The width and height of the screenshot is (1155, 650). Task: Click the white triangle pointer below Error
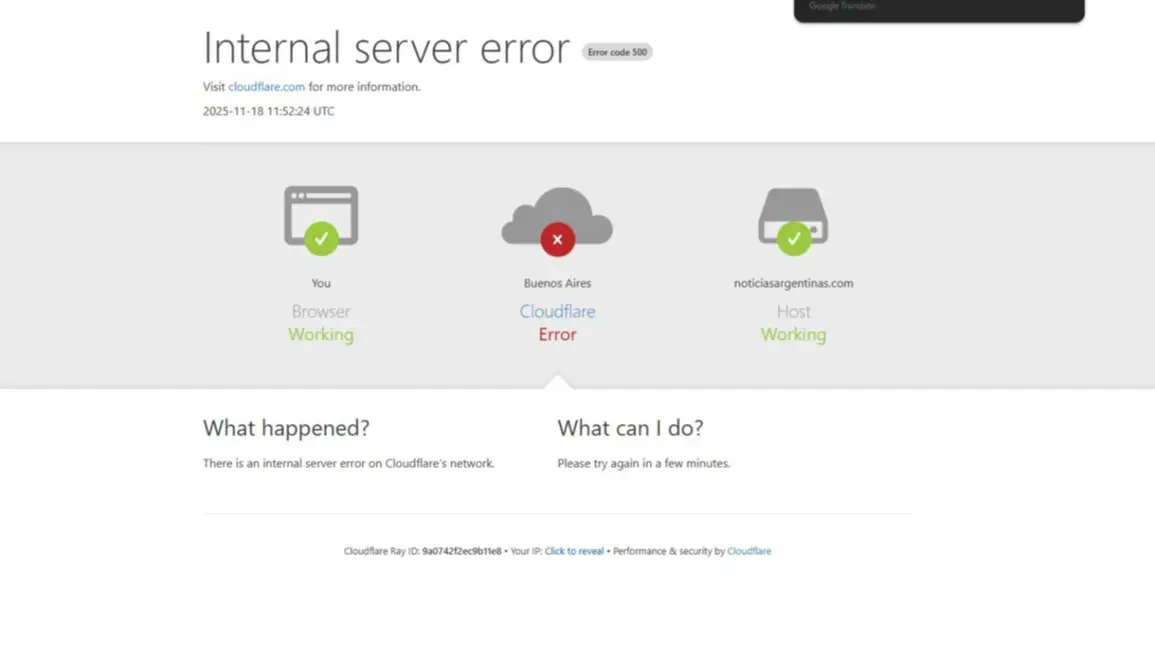tap(557, 382)
